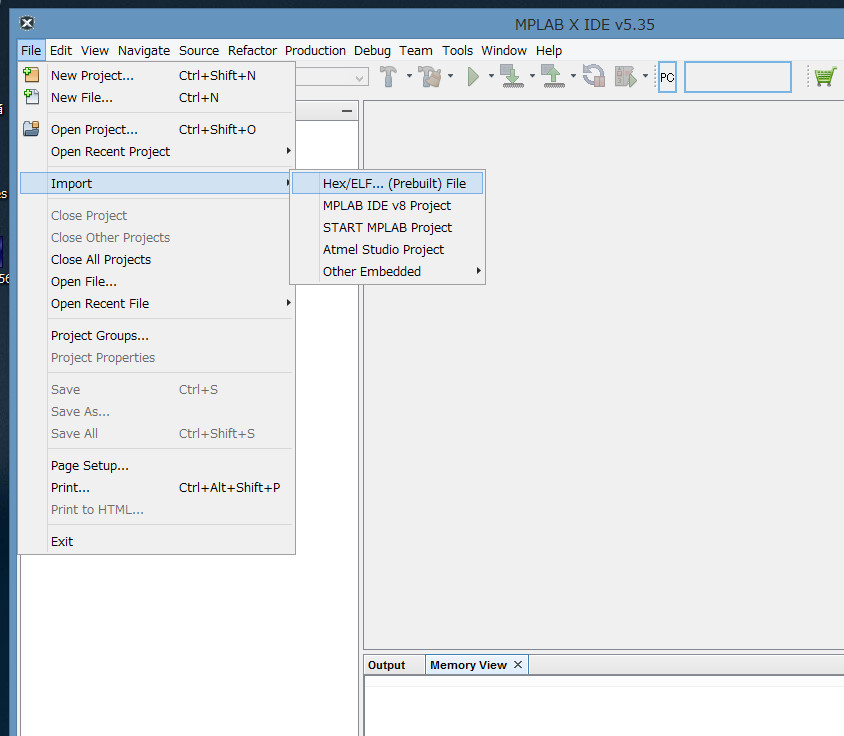This screenshot has height=736, width=844.
Task: Click the New Project menu icon
Action: (32, 75)
